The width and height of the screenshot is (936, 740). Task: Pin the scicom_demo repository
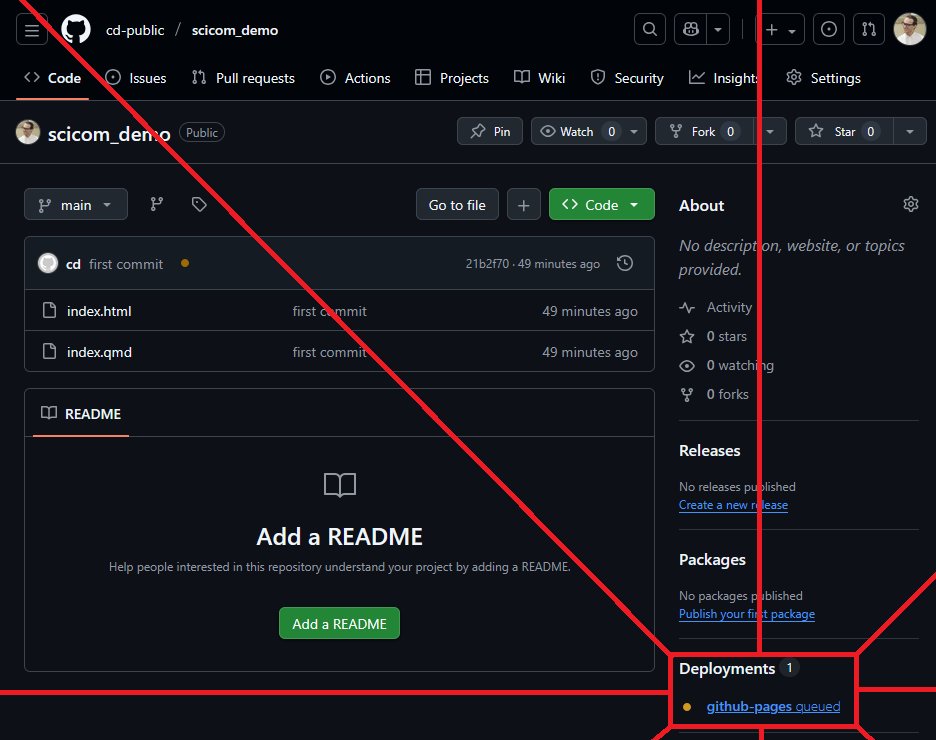490,132
